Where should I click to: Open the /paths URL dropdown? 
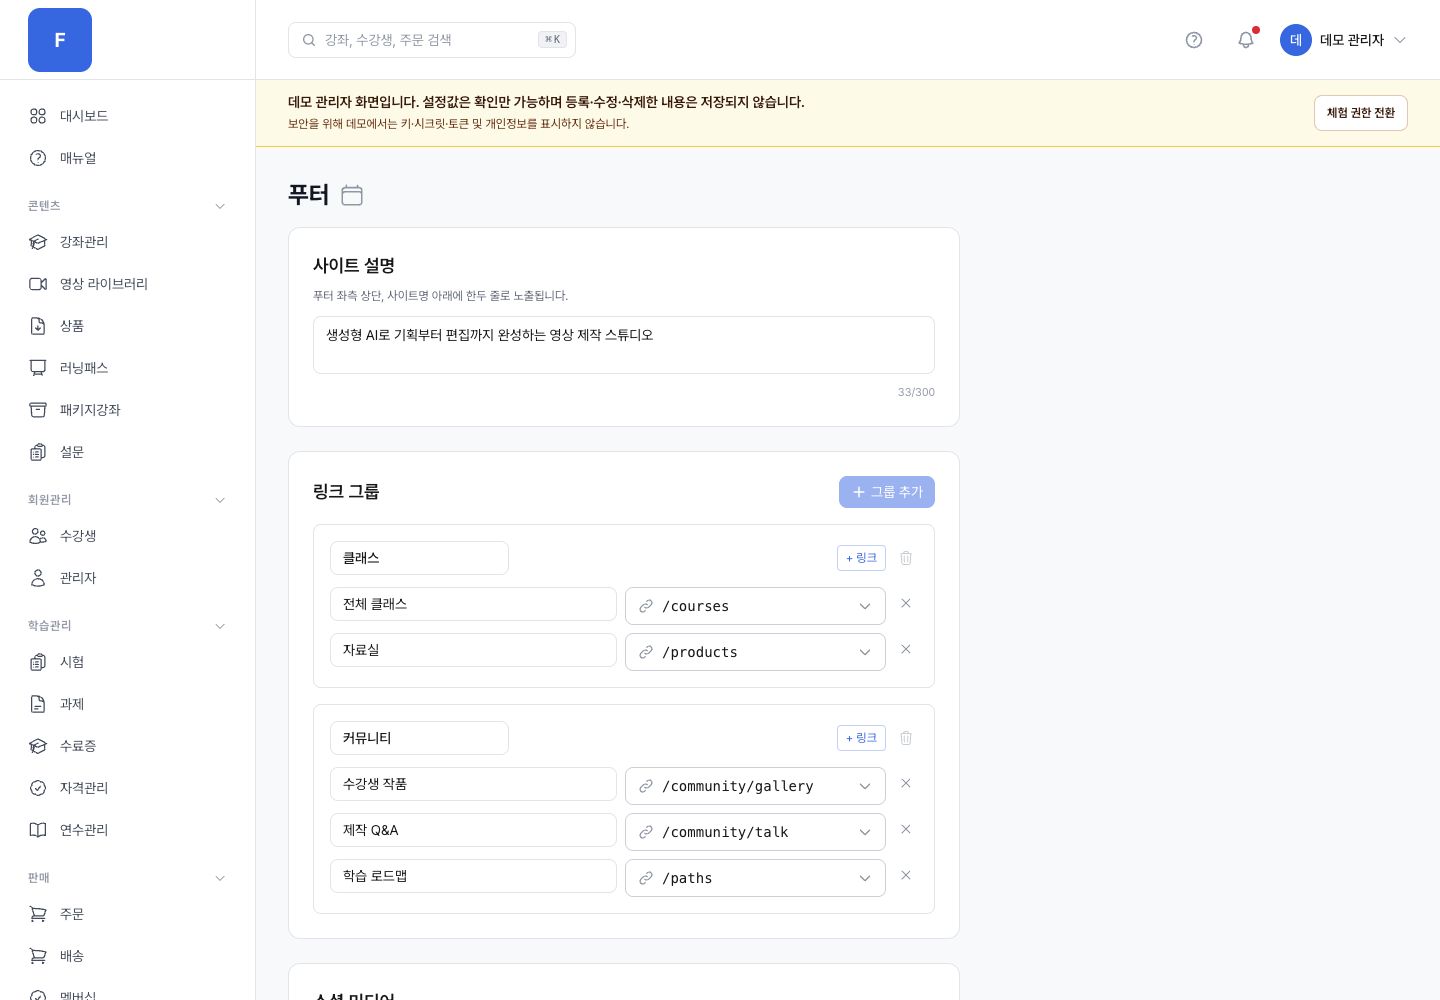[755, 878]
